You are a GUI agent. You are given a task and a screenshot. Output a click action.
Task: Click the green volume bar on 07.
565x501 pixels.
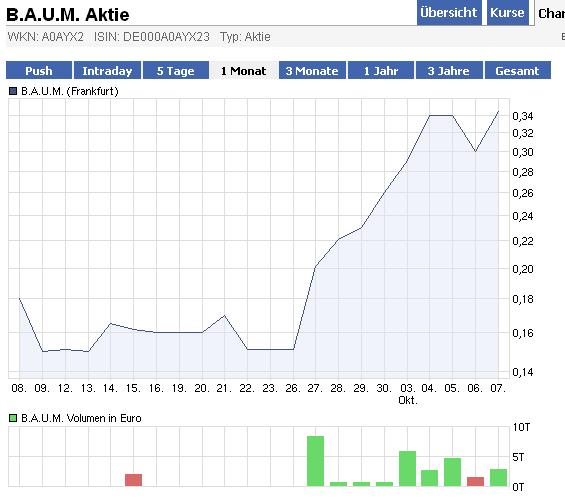(498, 478)
